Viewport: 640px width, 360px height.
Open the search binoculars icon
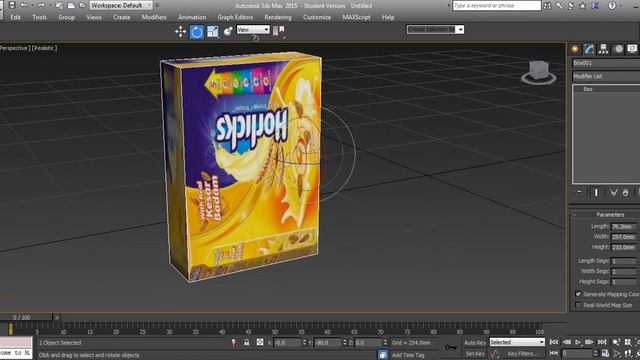tap(547, 5)
